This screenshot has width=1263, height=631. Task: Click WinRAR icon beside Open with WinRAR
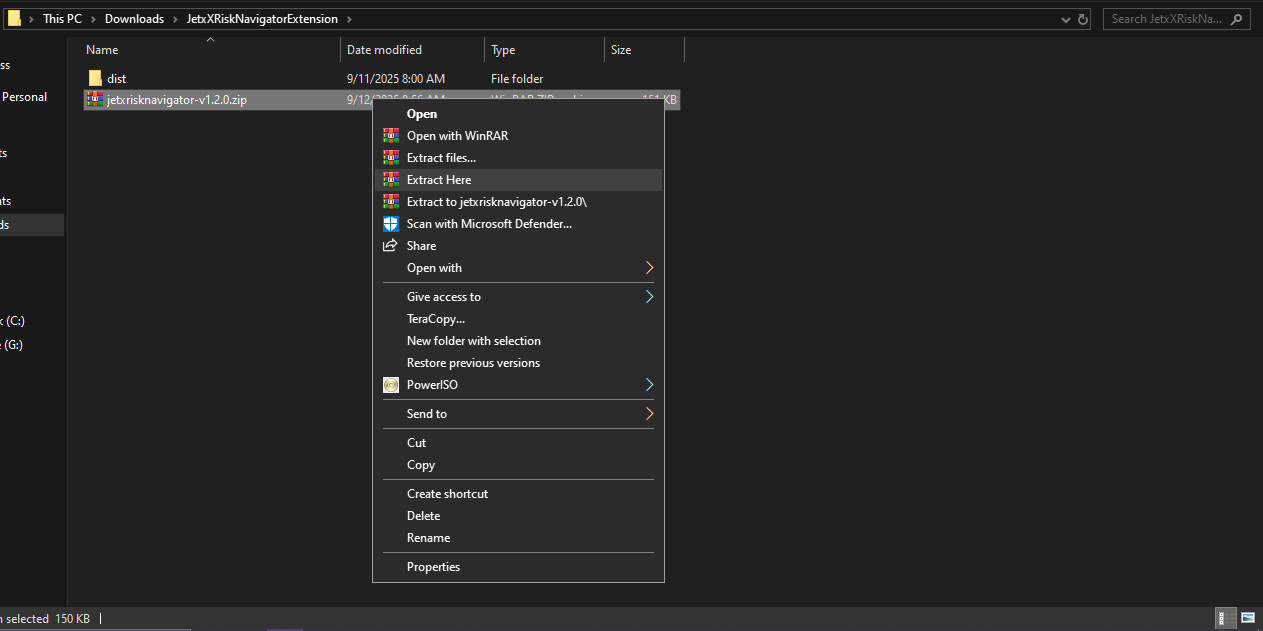click(x=391, y=136)
